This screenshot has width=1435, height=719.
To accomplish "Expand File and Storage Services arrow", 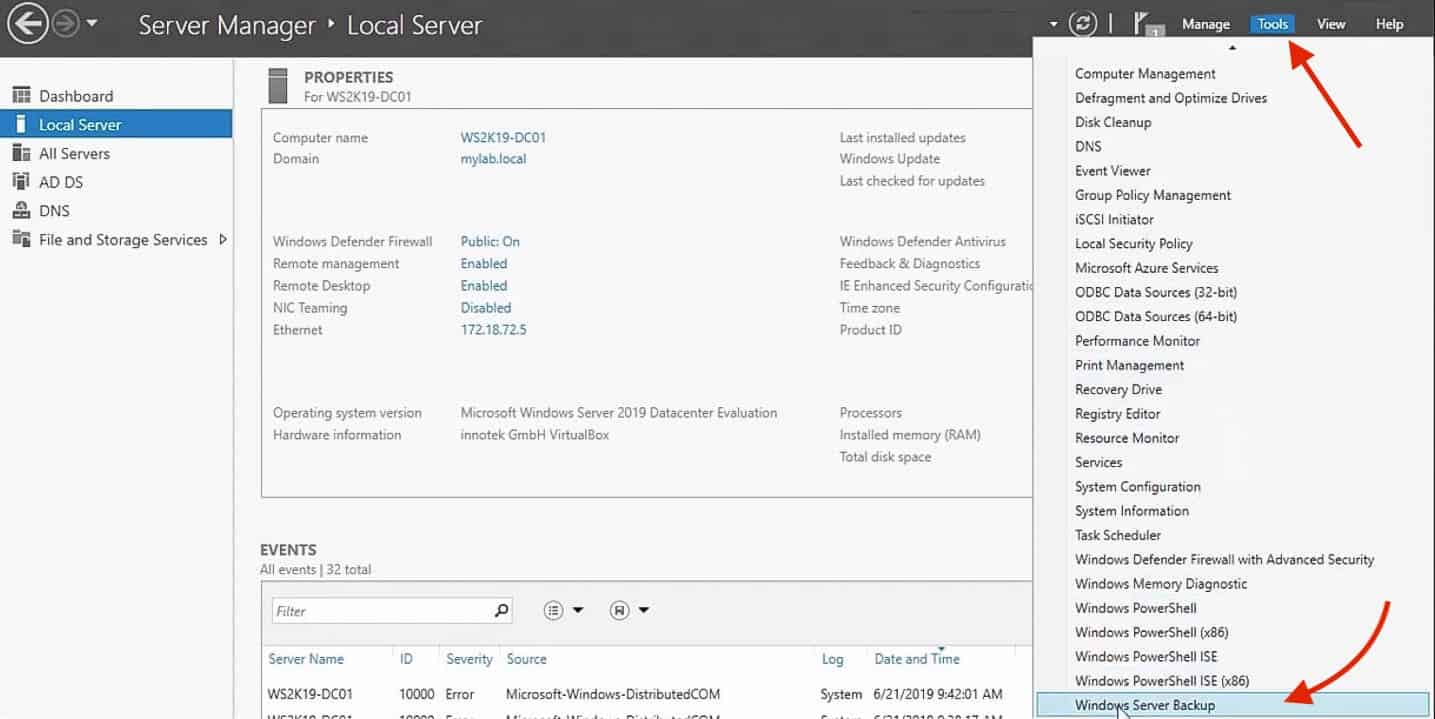I will click(x=223, y=240).
